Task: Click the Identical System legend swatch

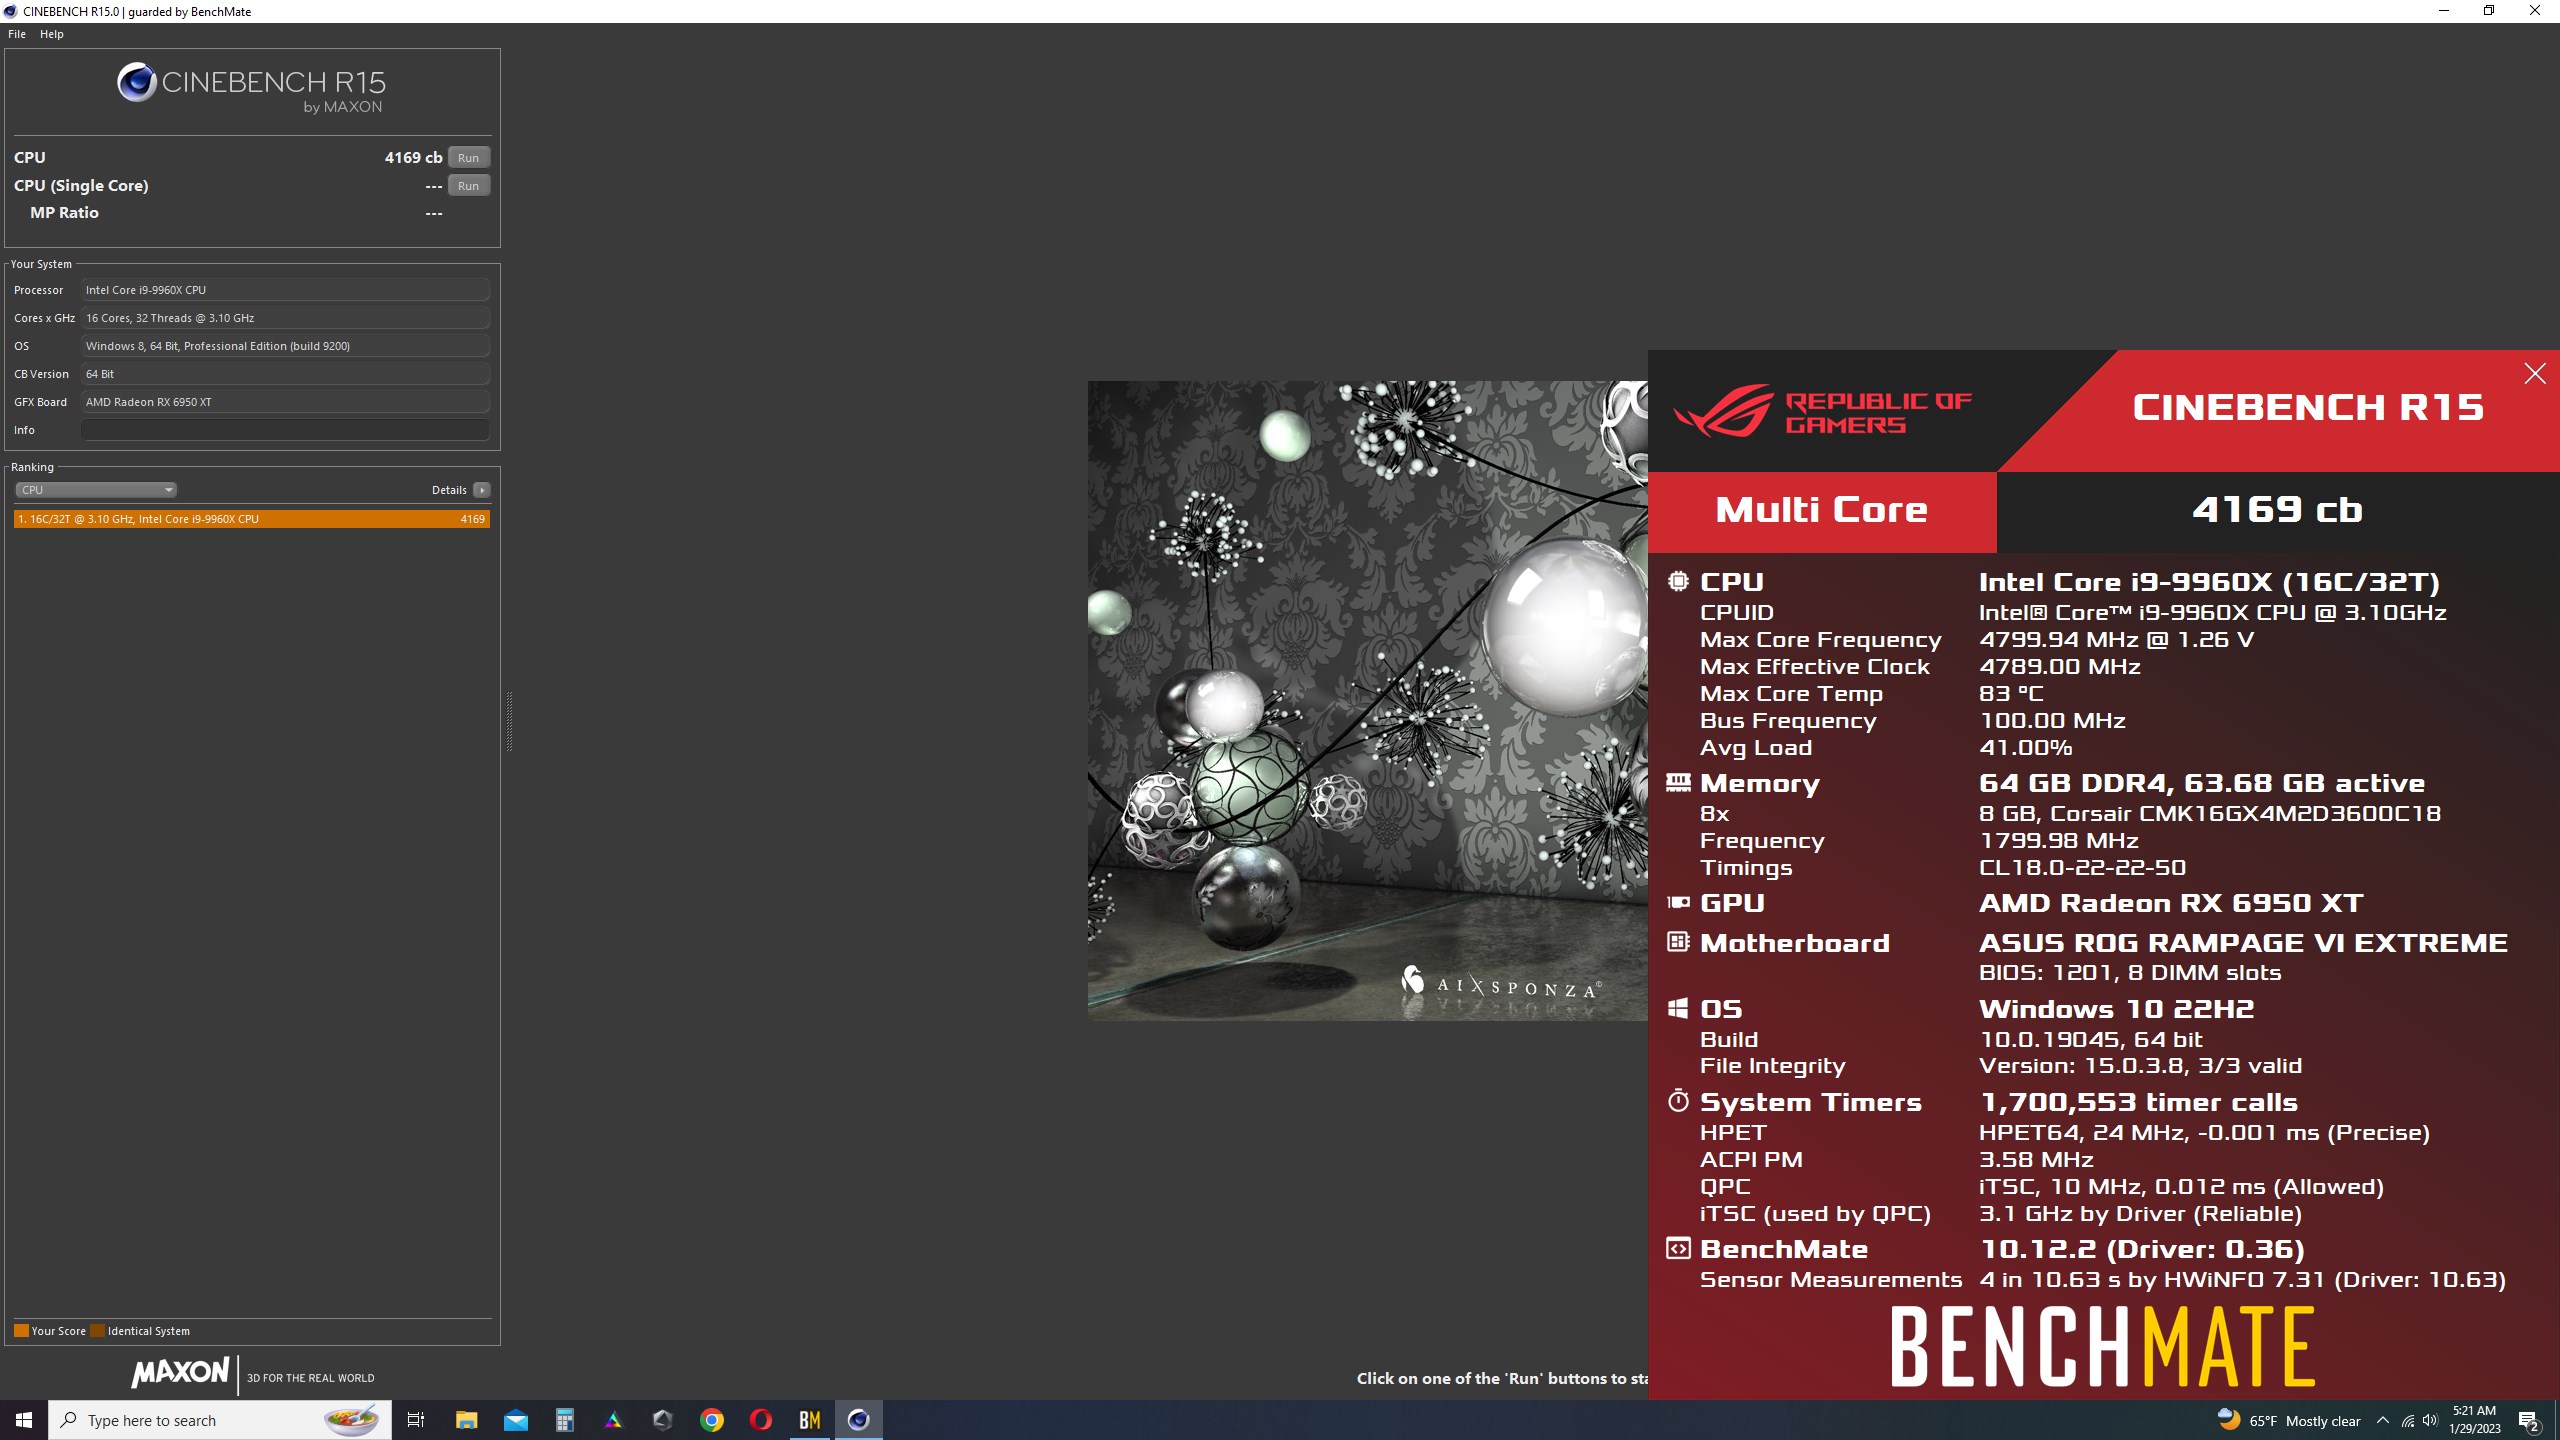Action: [x=97, y=1331]
